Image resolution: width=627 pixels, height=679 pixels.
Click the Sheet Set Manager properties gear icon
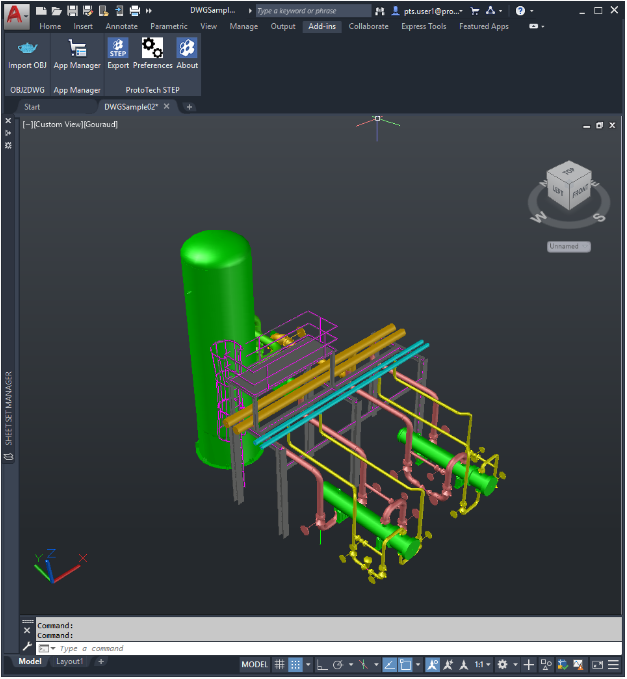[x=8, y=146]
